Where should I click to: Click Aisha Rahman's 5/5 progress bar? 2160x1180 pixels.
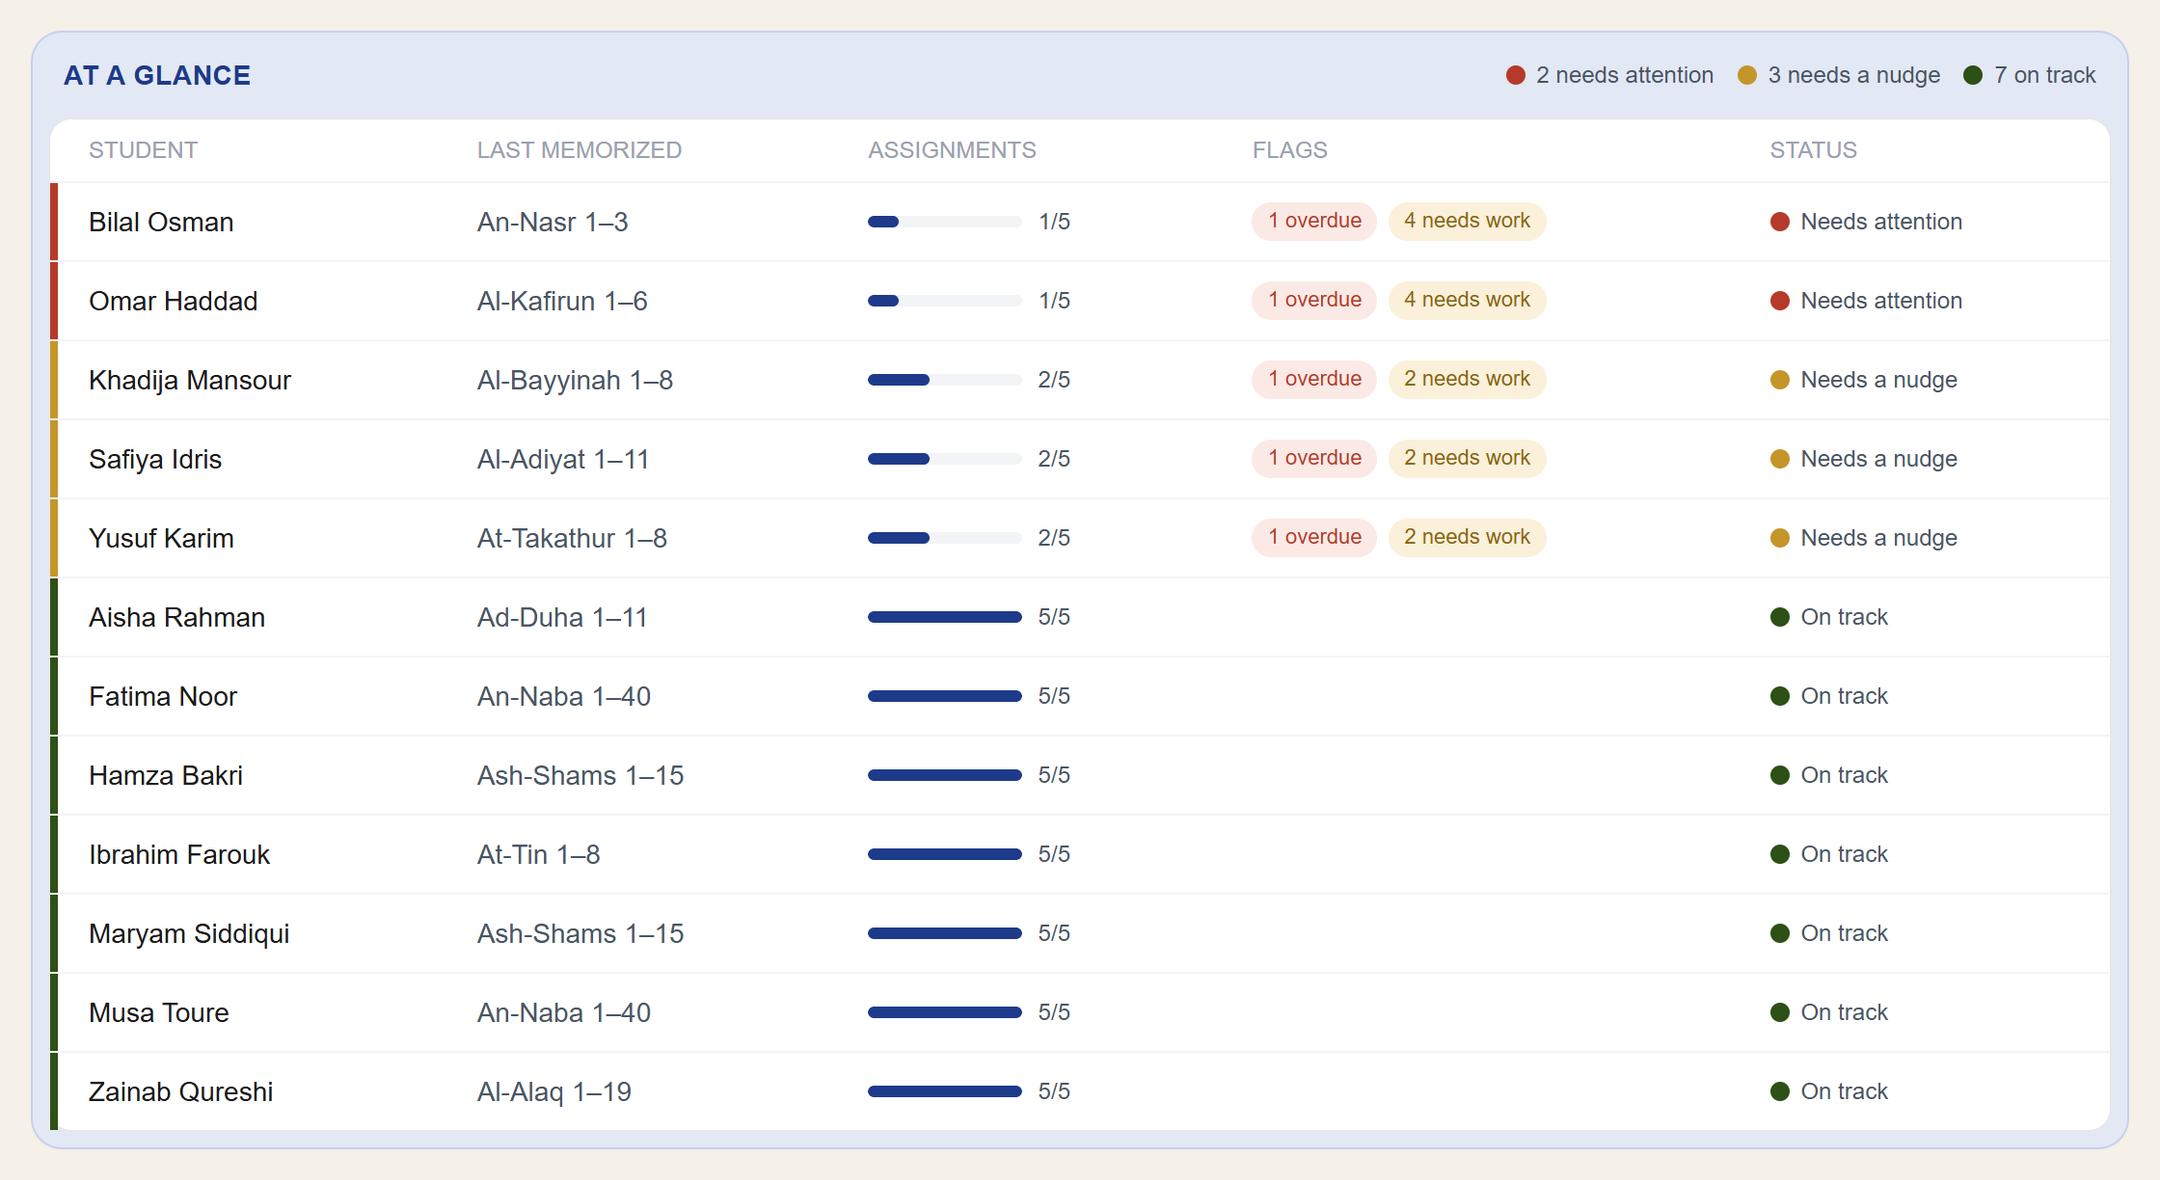945,617
